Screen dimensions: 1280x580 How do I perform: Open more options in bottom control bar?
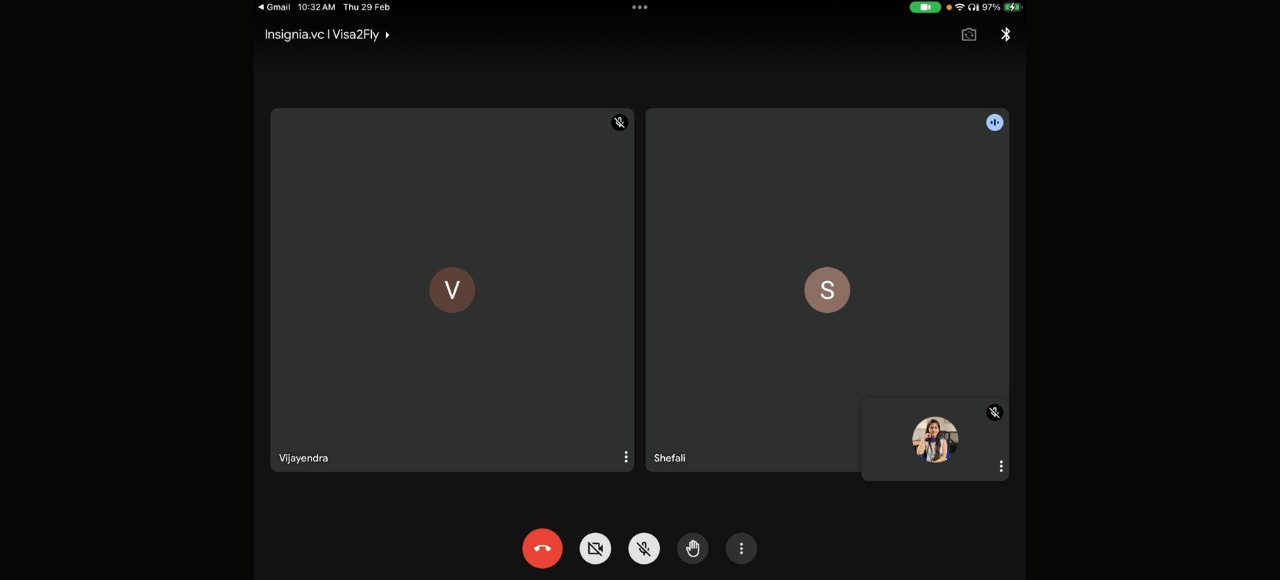(x=741, y=548)
